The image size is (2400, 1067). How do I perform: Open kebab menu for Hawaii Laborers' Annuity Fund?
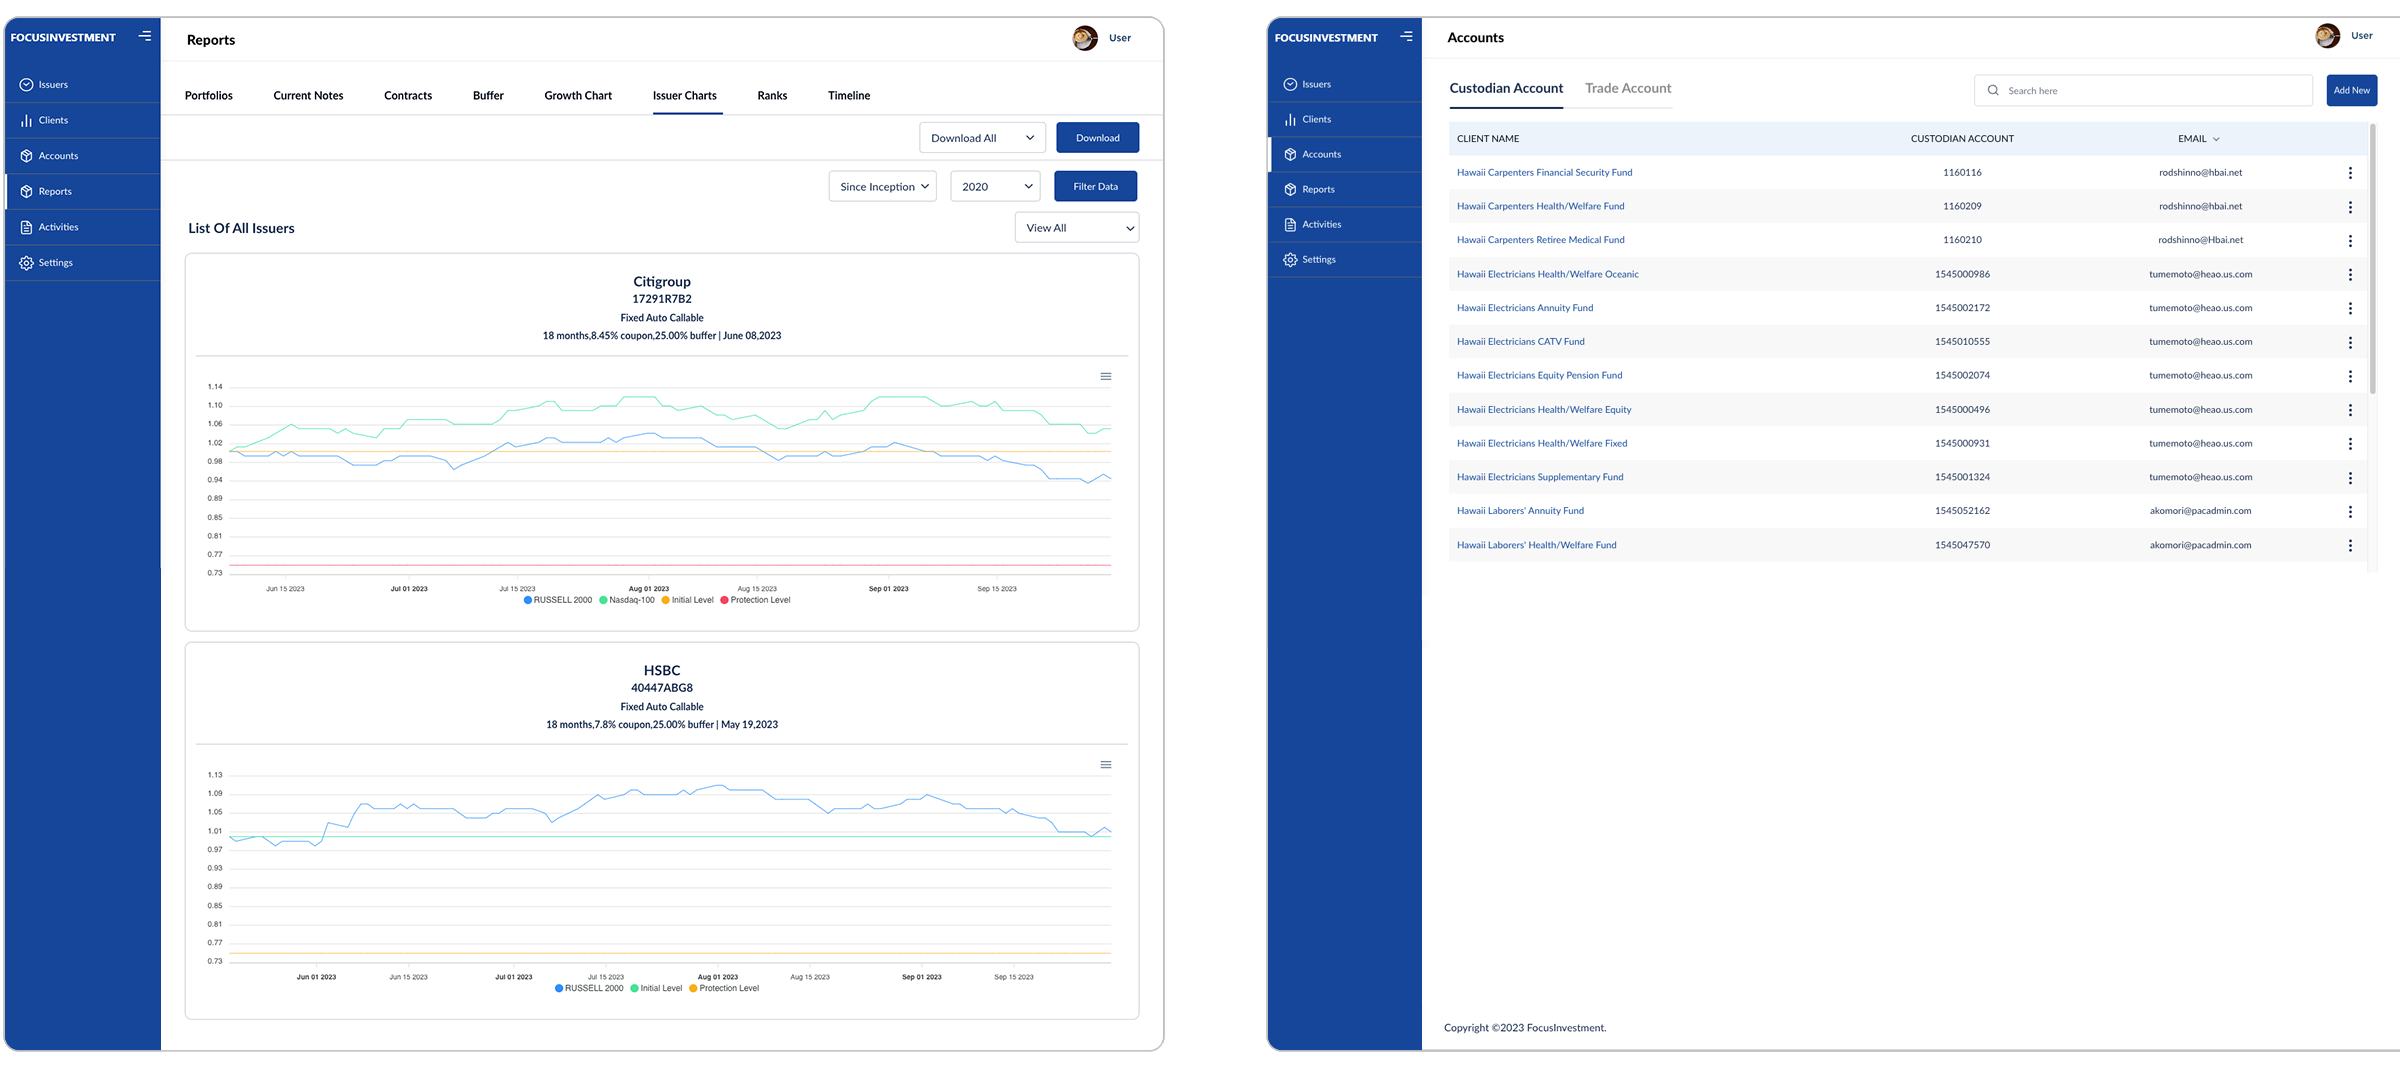click(2349, 512)
